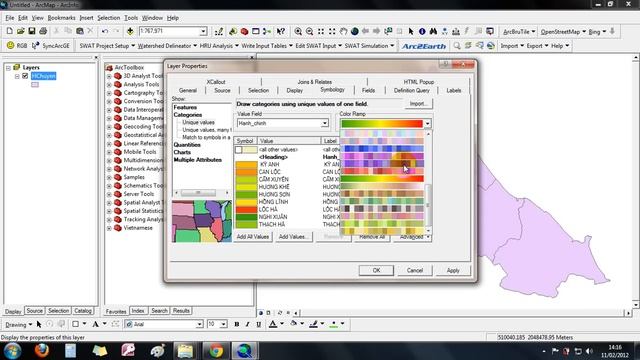
Task: Pick the green-yellow-red color ramp in list
Action: click(x=382, y=178)
